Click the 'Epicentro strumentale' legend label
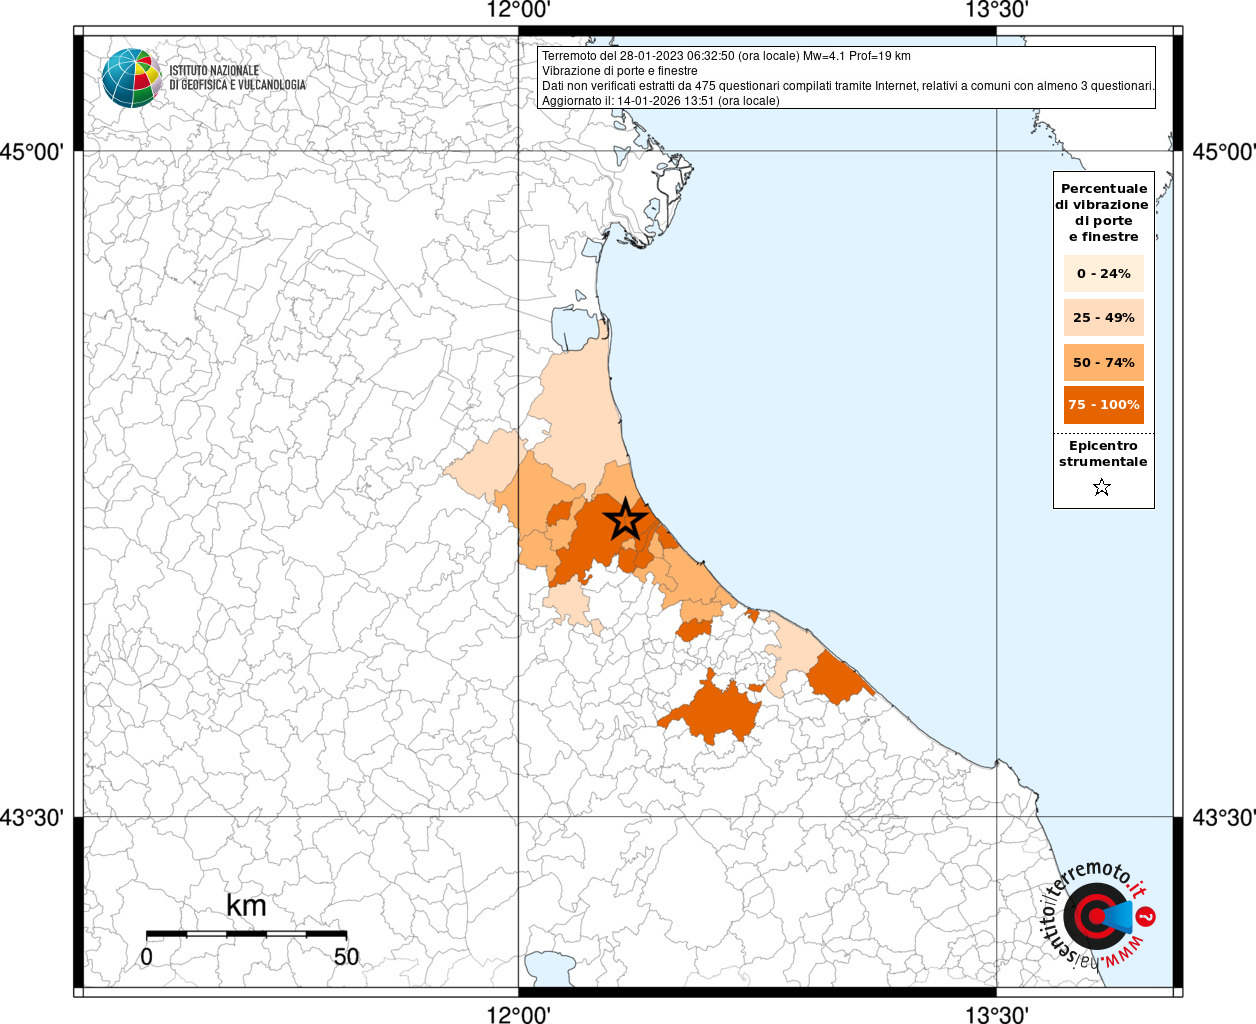1256x1024 pixels. 1103,454
